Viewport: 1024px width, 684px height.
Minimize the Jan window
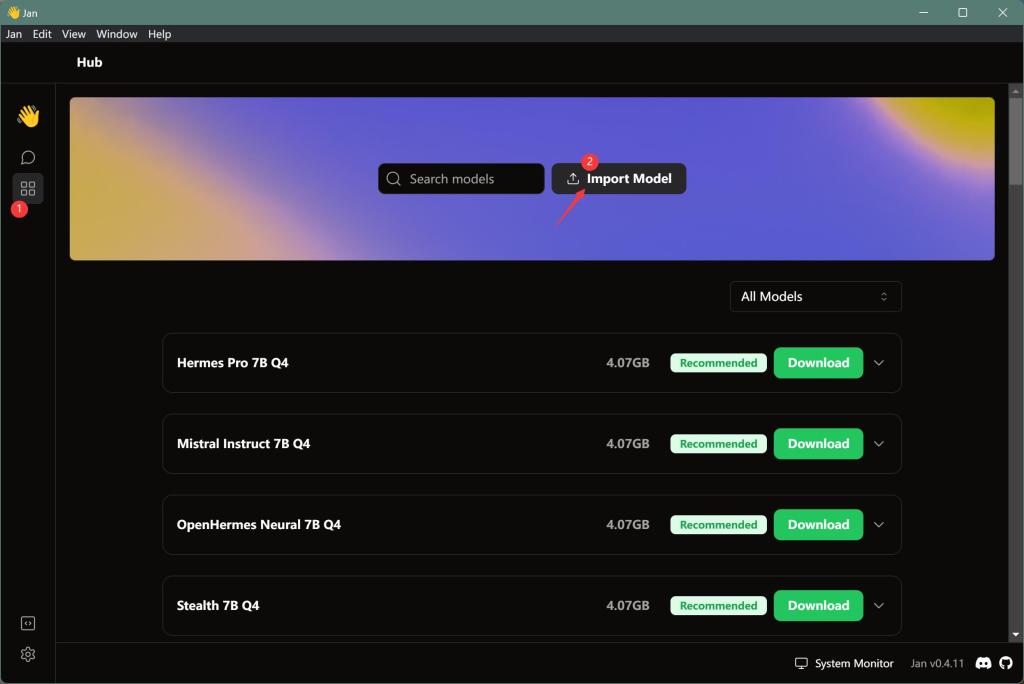point(923,12)
